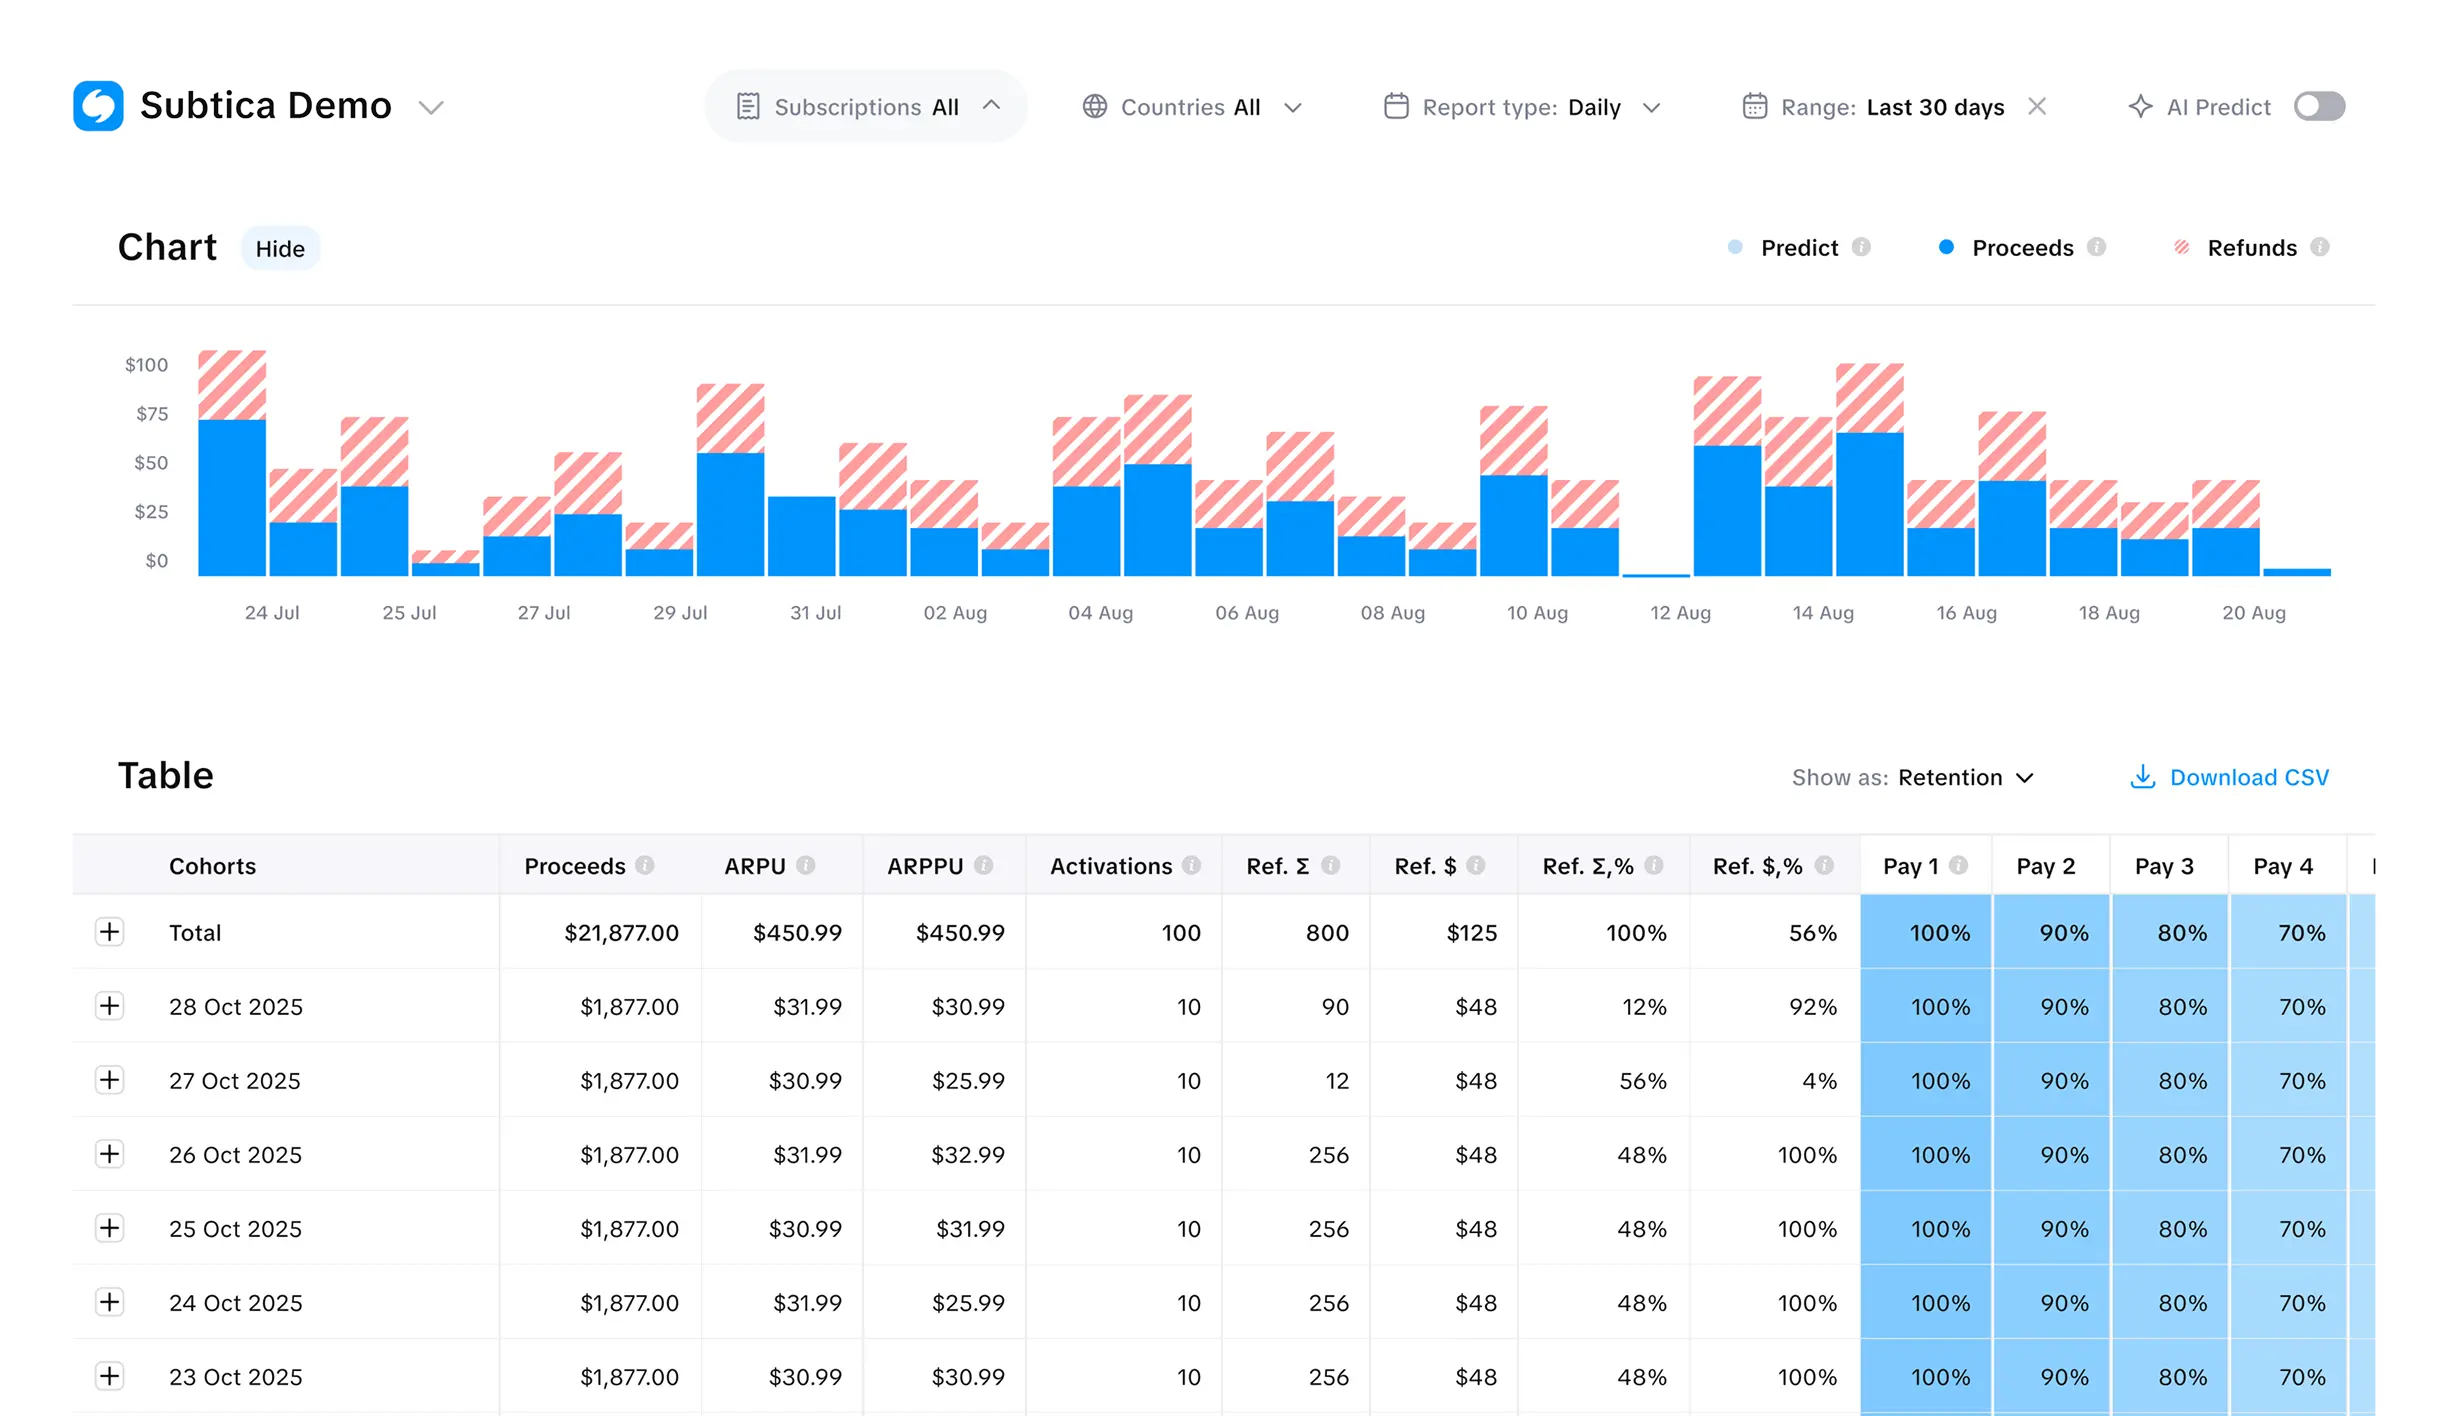The height and width of the screenshot is (1416, 2448).
Task: Click the Subtica logo icon
Action: point(99,105)
